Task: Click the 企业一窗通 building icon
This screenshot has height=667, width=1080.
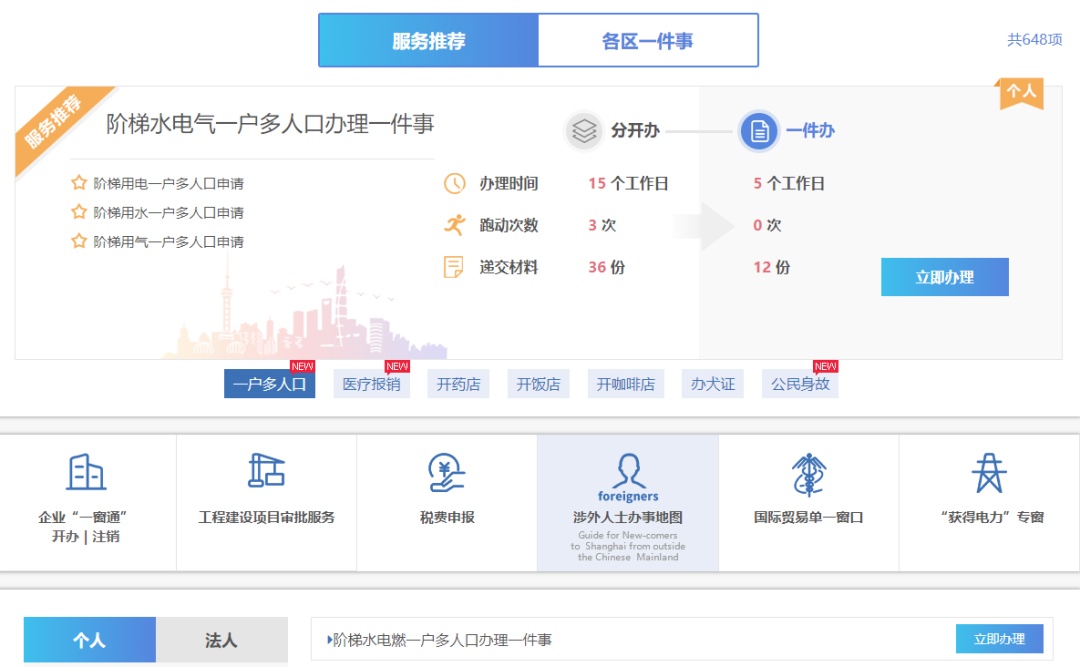Action: [86, 472]
